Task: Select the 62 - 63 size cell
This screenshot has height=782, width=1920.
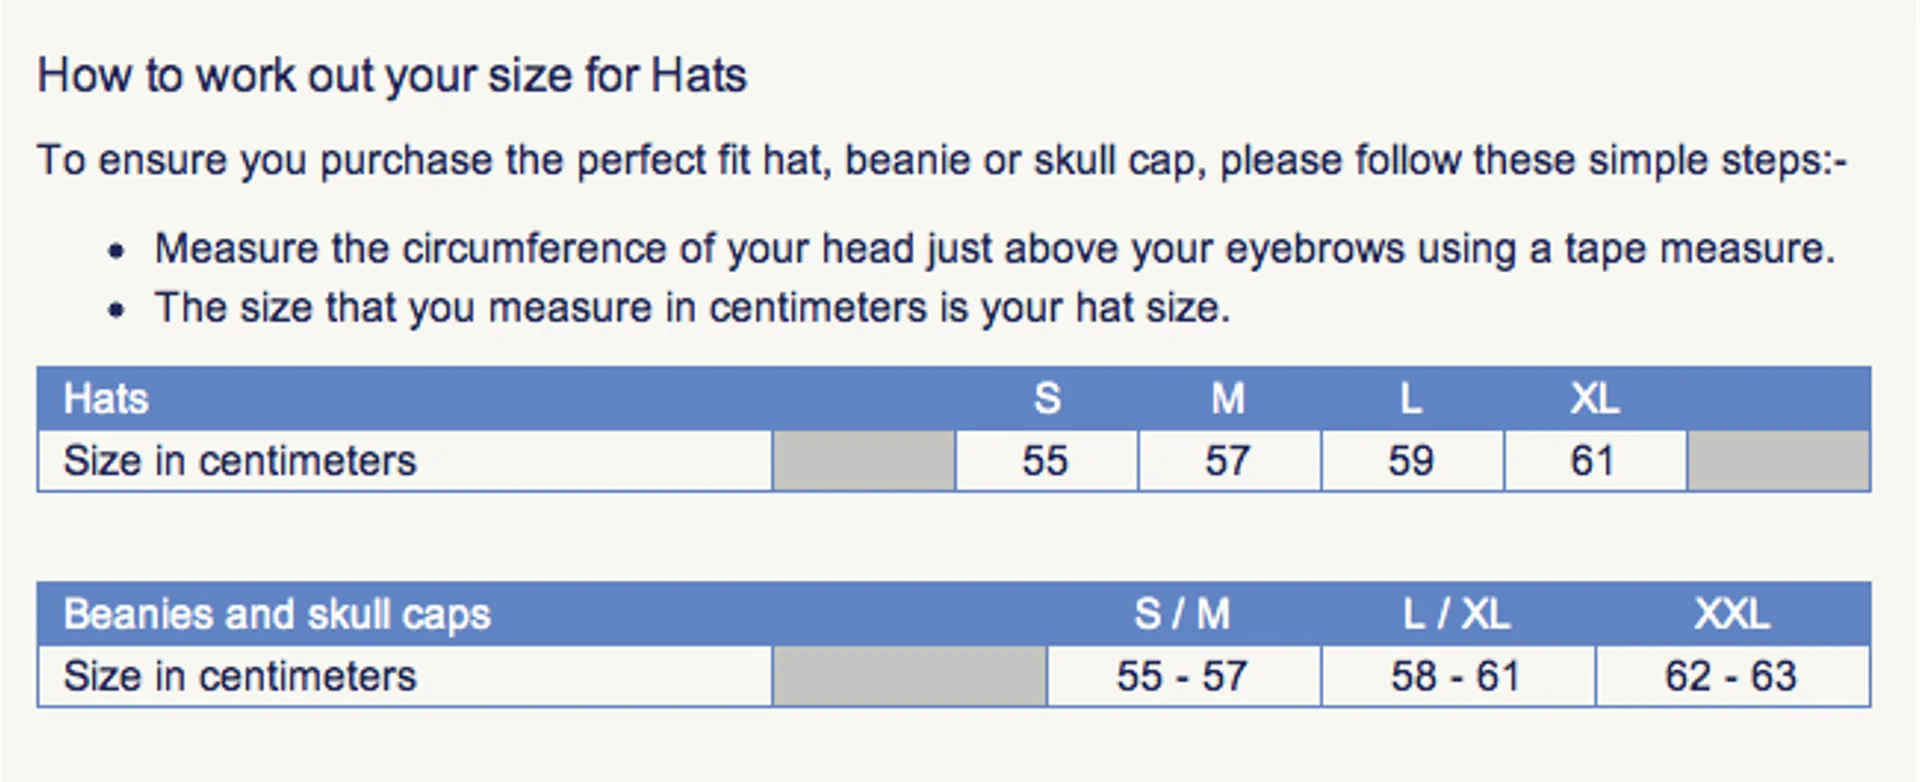Action: 1733,677
